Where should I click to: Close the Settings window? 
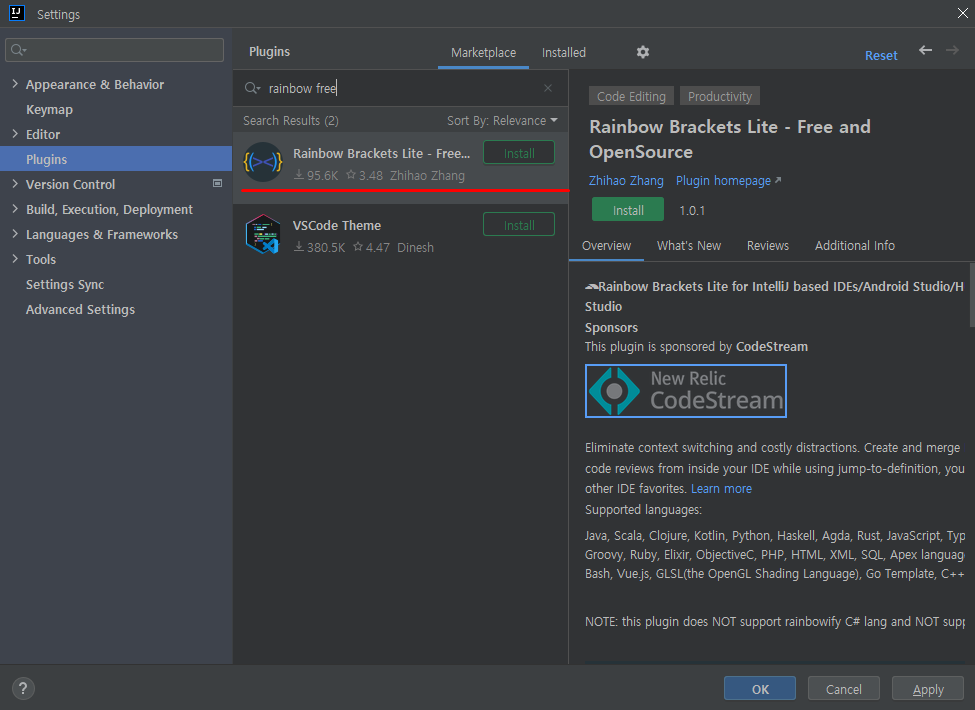pyautogui.click(x=963, y=13)
